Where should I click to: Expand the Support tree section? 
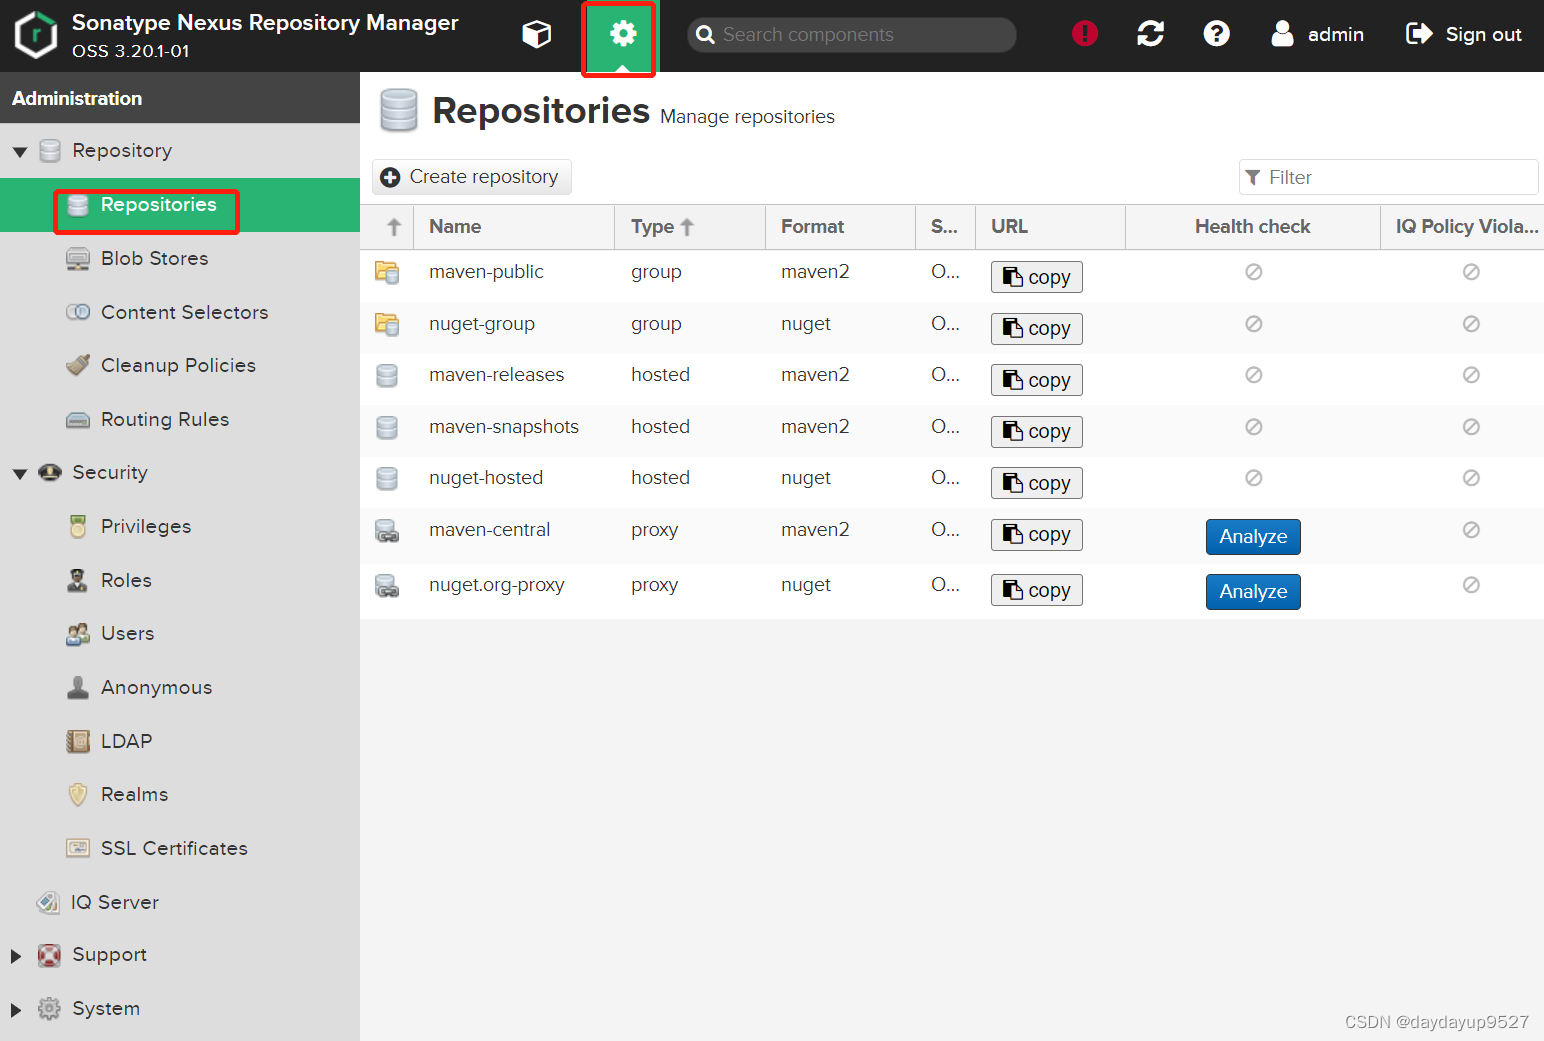(x=16, y=956)
